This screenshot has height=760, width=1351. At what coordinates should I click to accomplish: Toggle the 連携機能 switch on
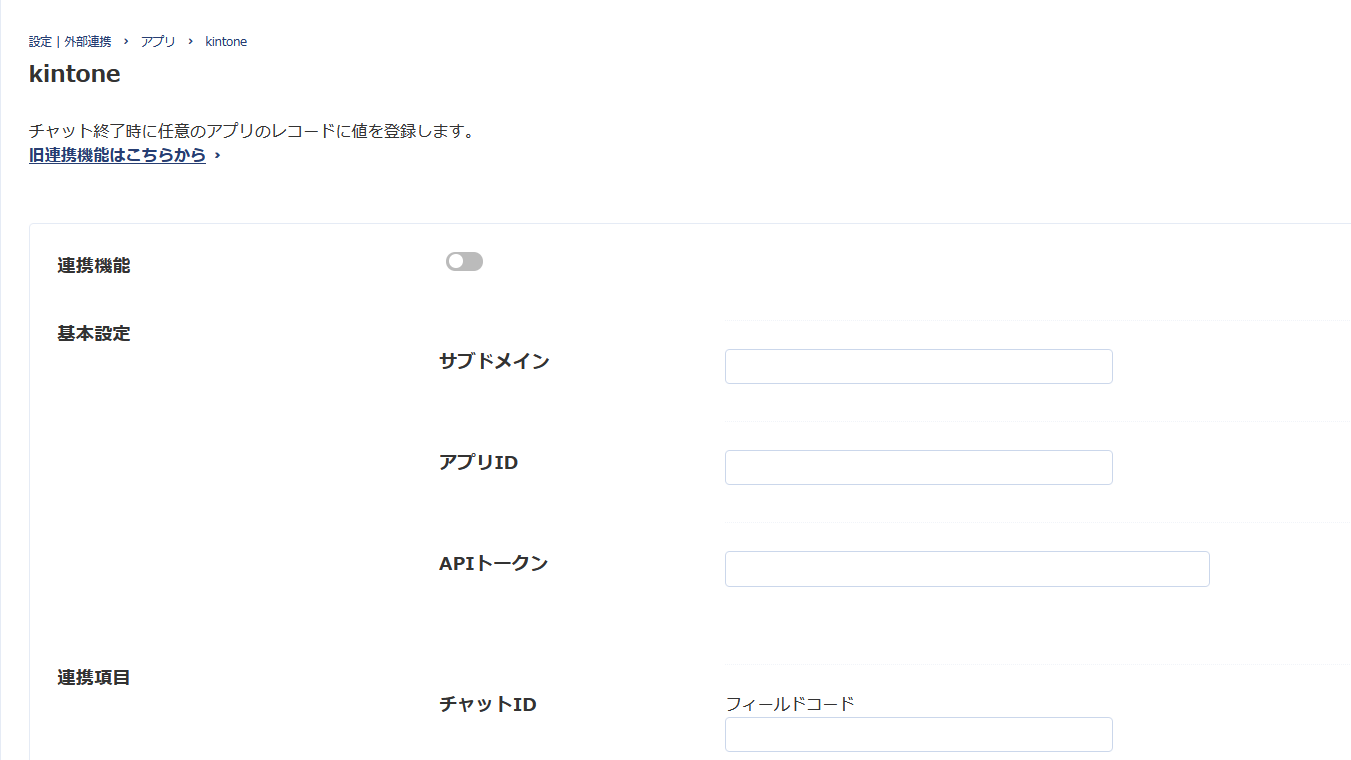pos(464,262)
